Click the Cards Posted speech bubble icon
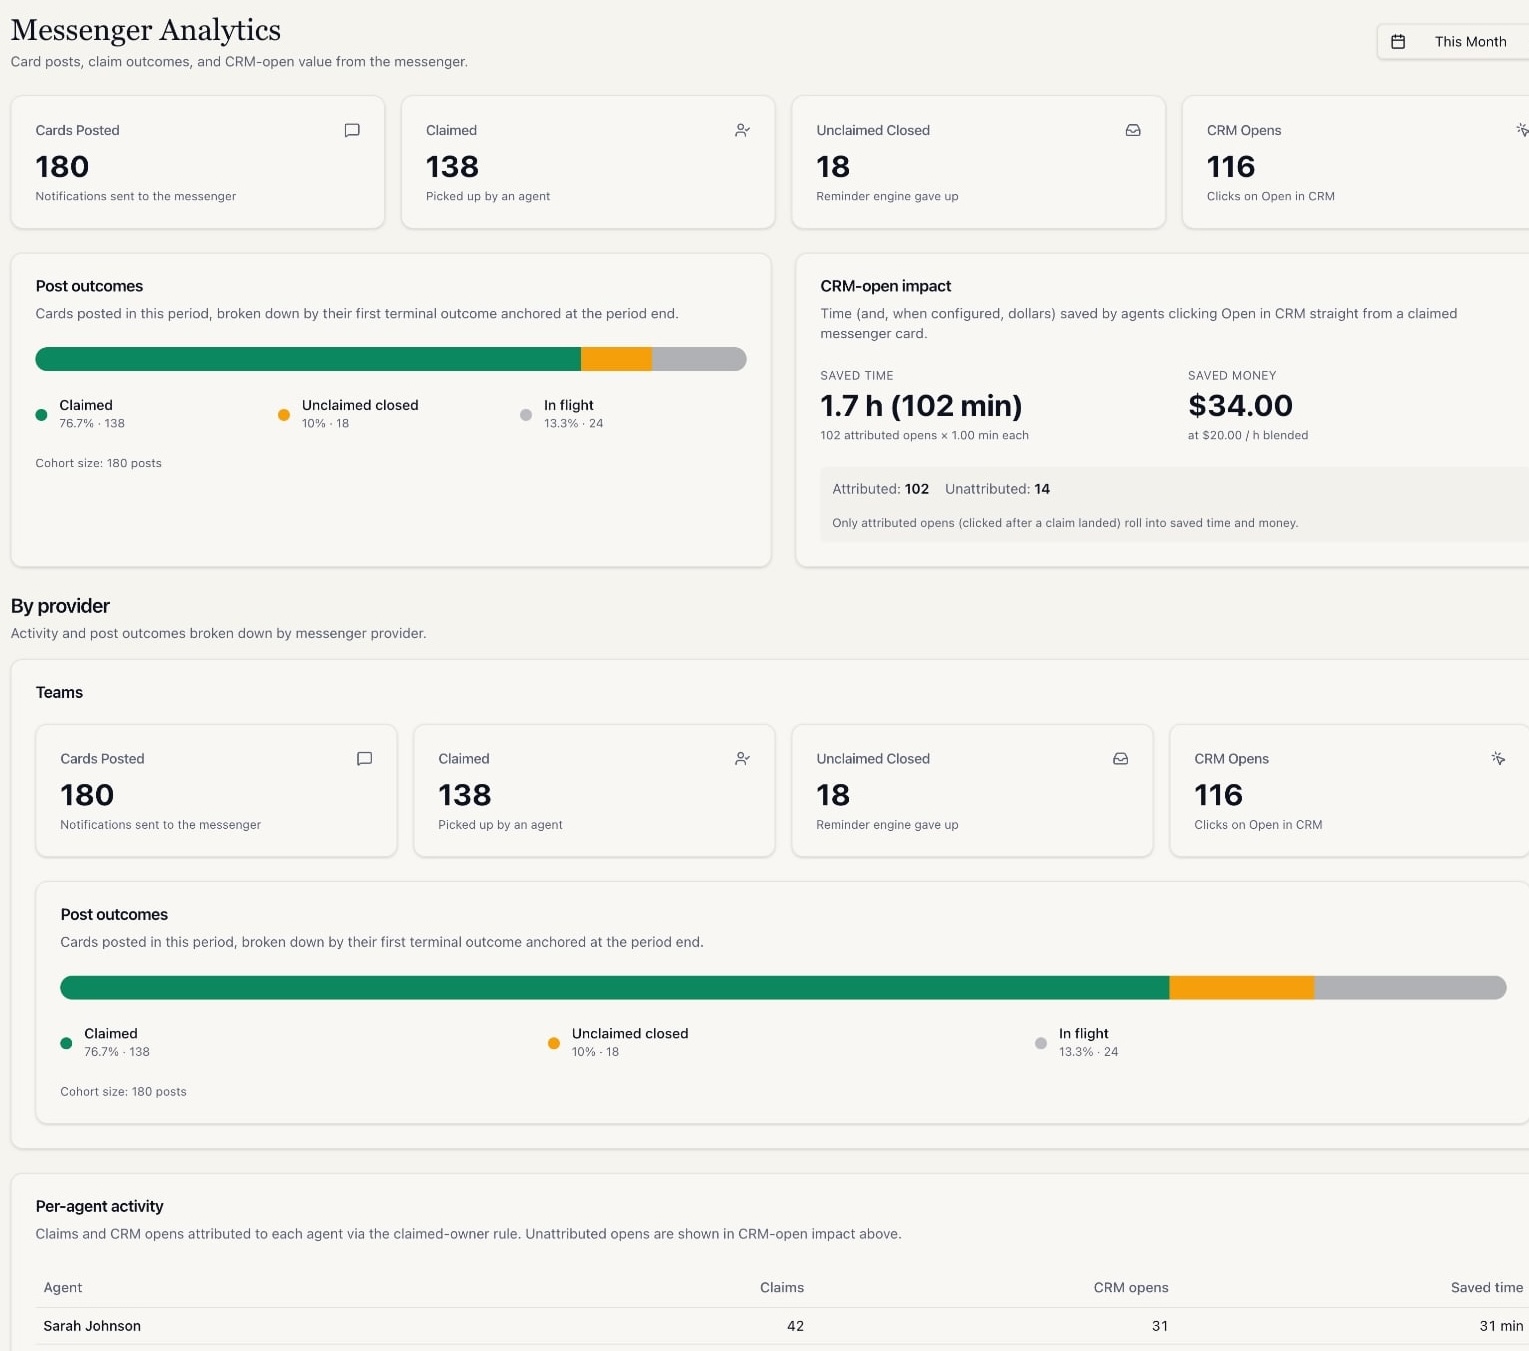Screen dimensions: 1529x1351 (352, 130)
